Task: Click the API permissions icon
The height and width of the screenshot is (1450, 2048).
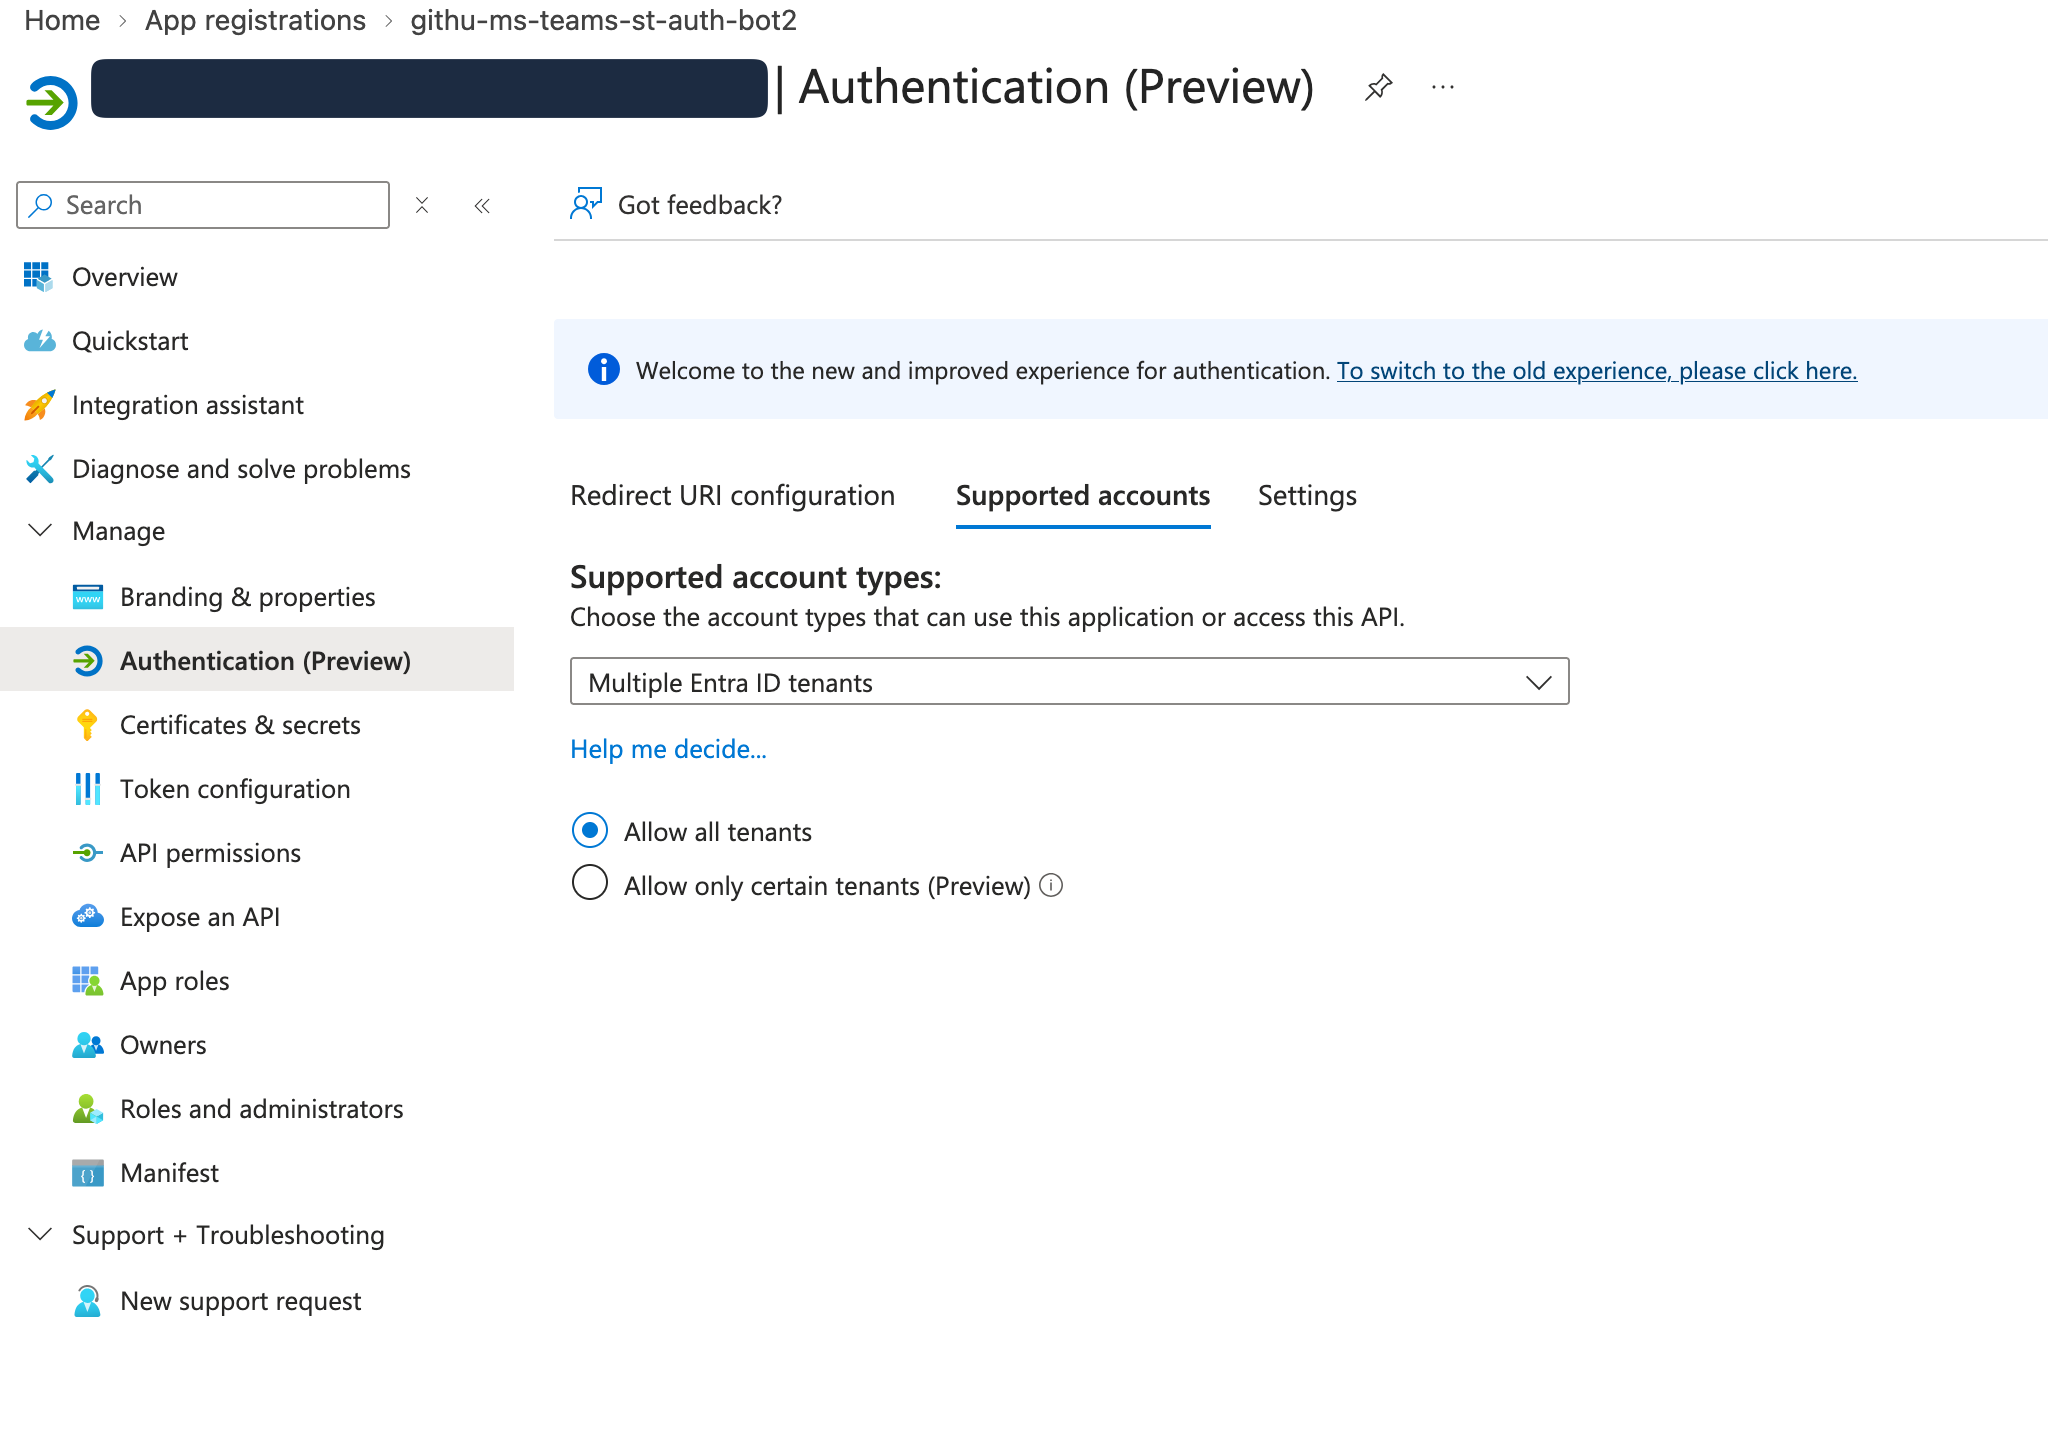Action: click(88, 853)
